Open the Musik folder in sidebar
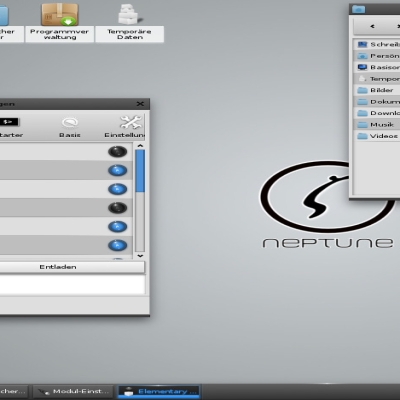The height and width of the screenshot is (400, 400). (x=377, y=124)
